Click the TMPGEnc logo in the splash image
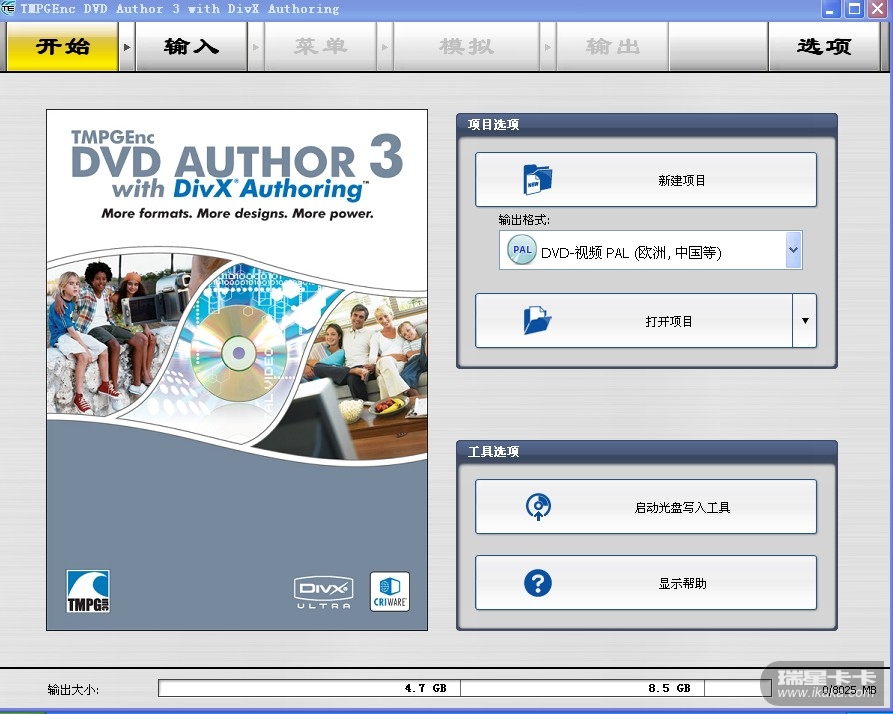Image resolution: width=893 pixels, height=714 pixels. [88, 591]
